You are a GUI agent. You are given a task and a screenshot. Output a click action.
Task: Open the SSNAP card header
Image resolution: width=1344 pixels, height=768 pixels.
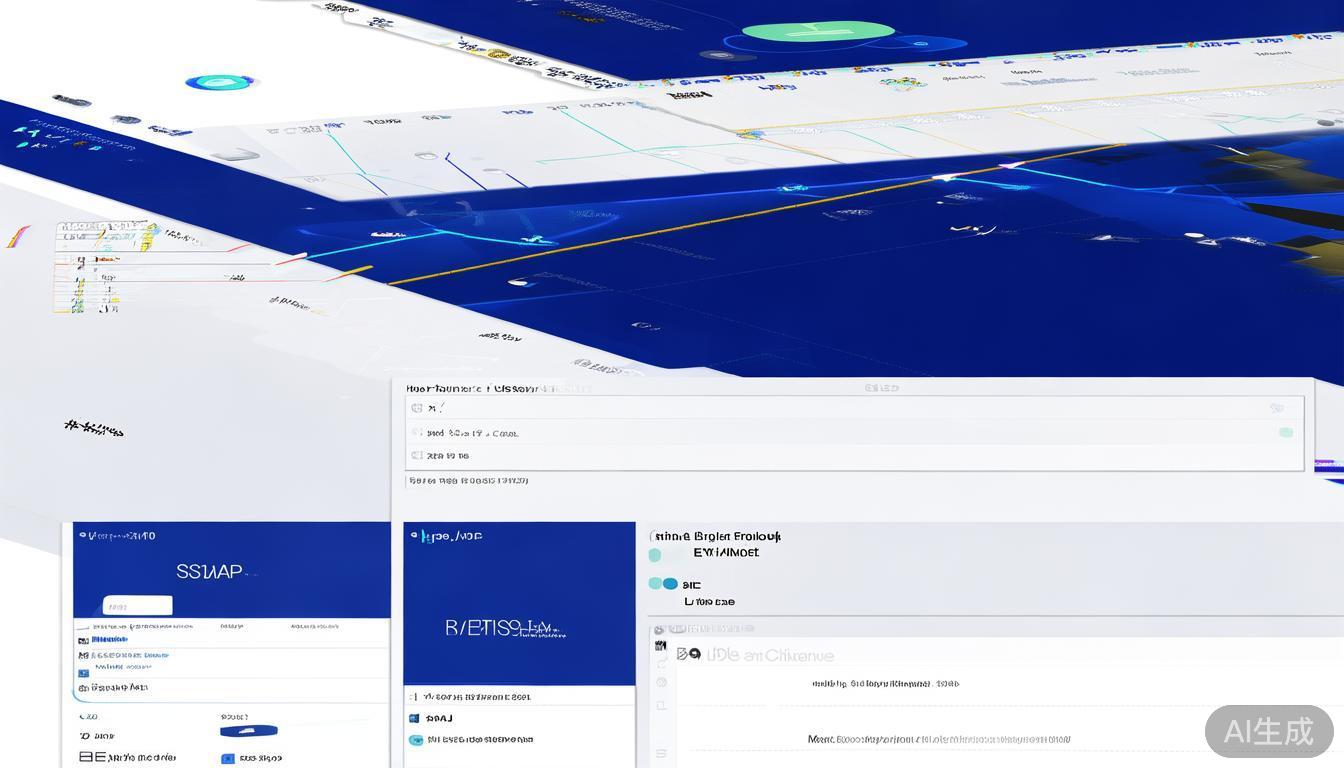118,536
